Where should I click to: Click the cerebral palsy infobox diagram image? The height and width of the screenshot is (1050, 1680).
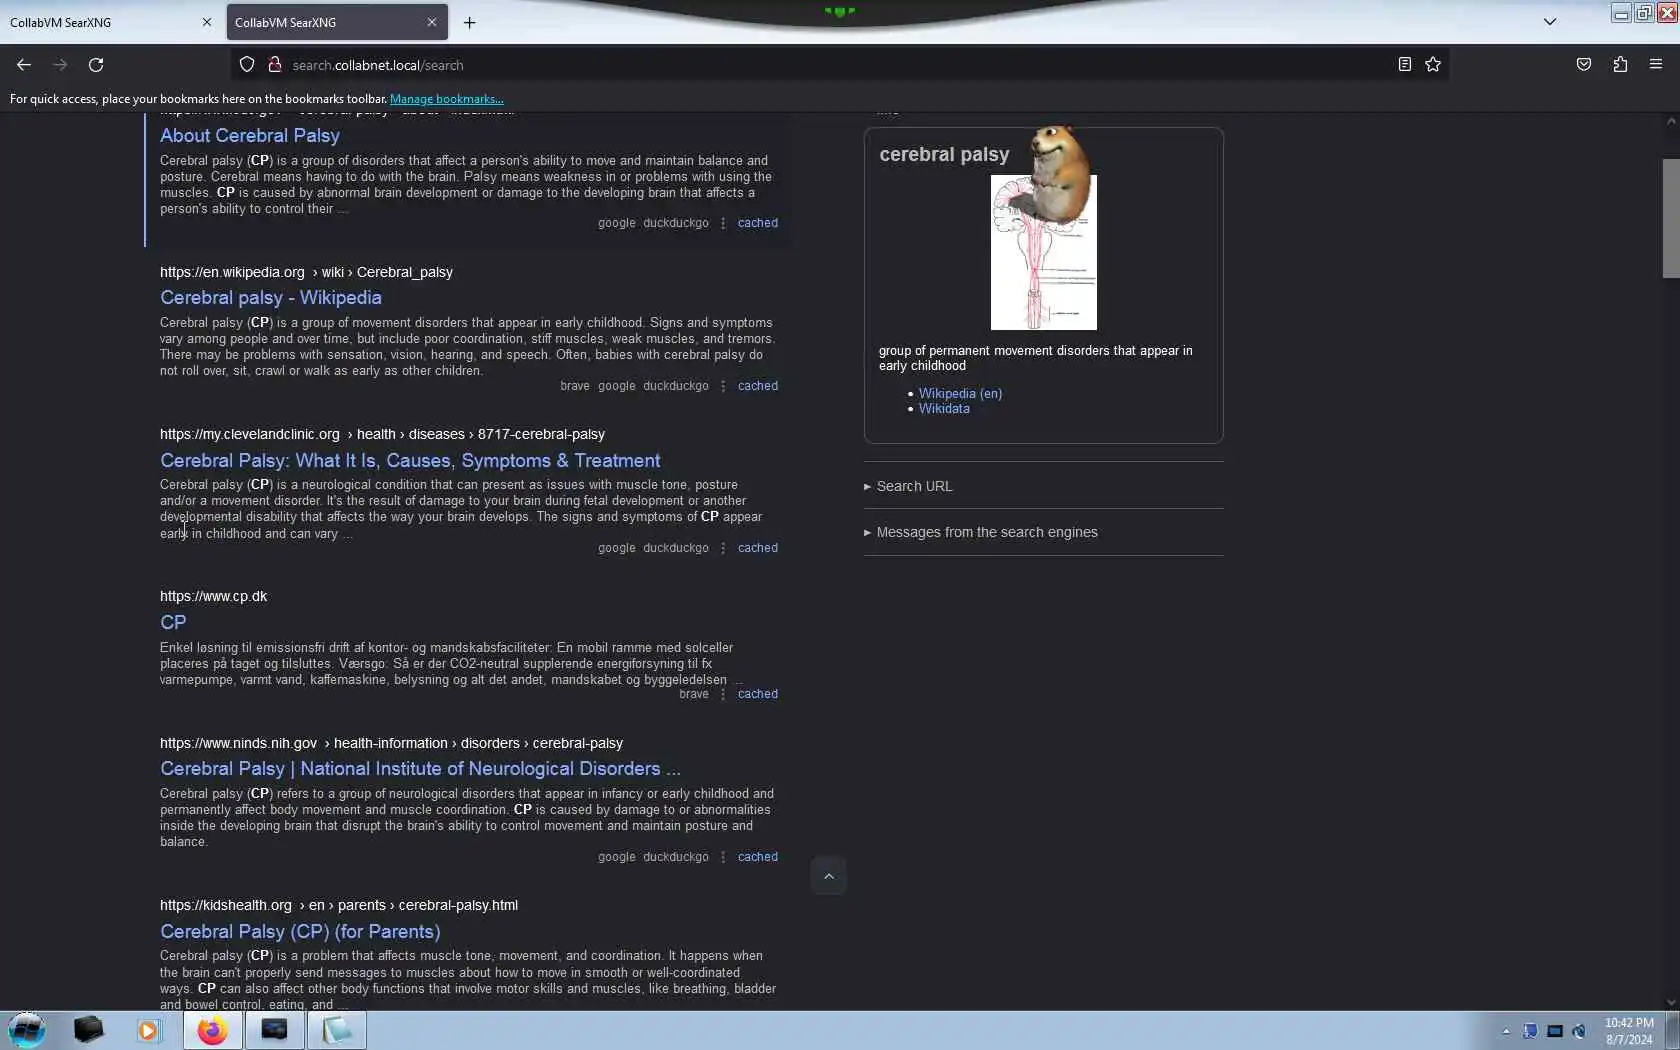click(1043, 252)
